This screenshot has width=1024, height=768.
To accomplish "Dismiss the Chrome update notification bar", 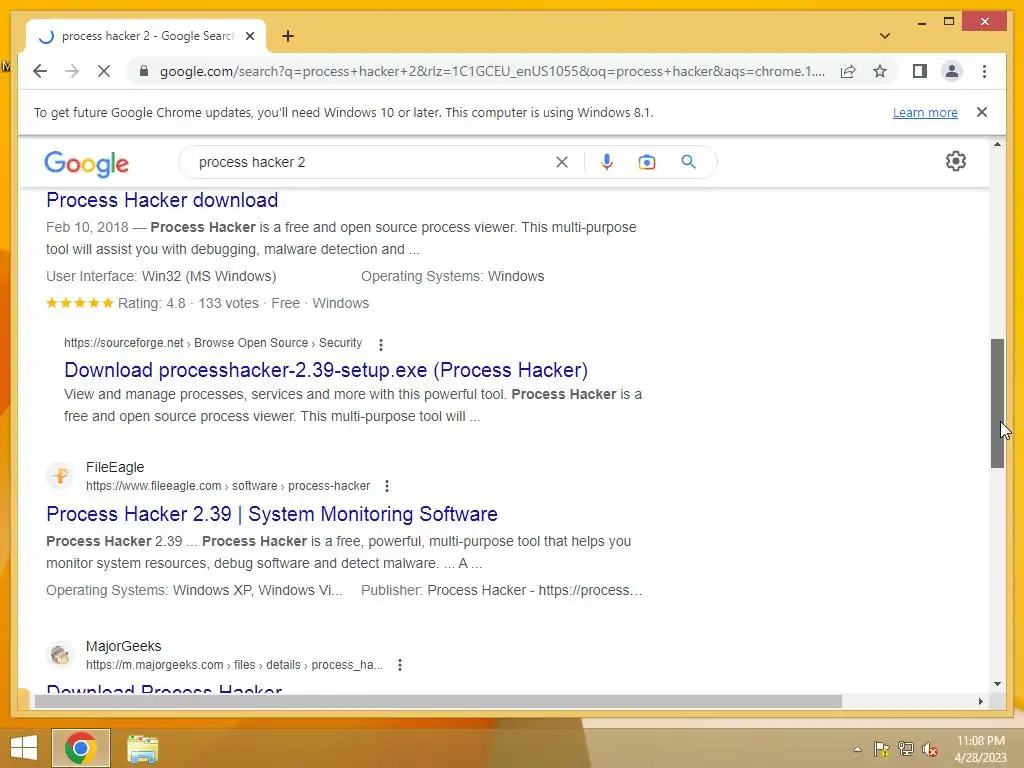I will 982,112.
